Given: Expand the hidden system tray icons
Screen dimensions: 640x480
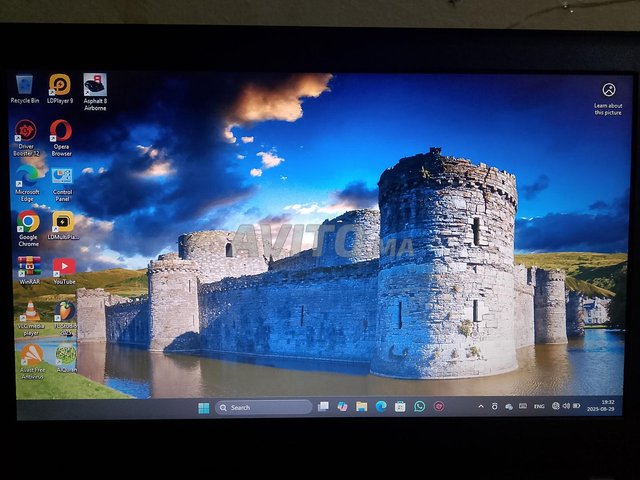Looking at the screenshot, I should click(480, 406).
